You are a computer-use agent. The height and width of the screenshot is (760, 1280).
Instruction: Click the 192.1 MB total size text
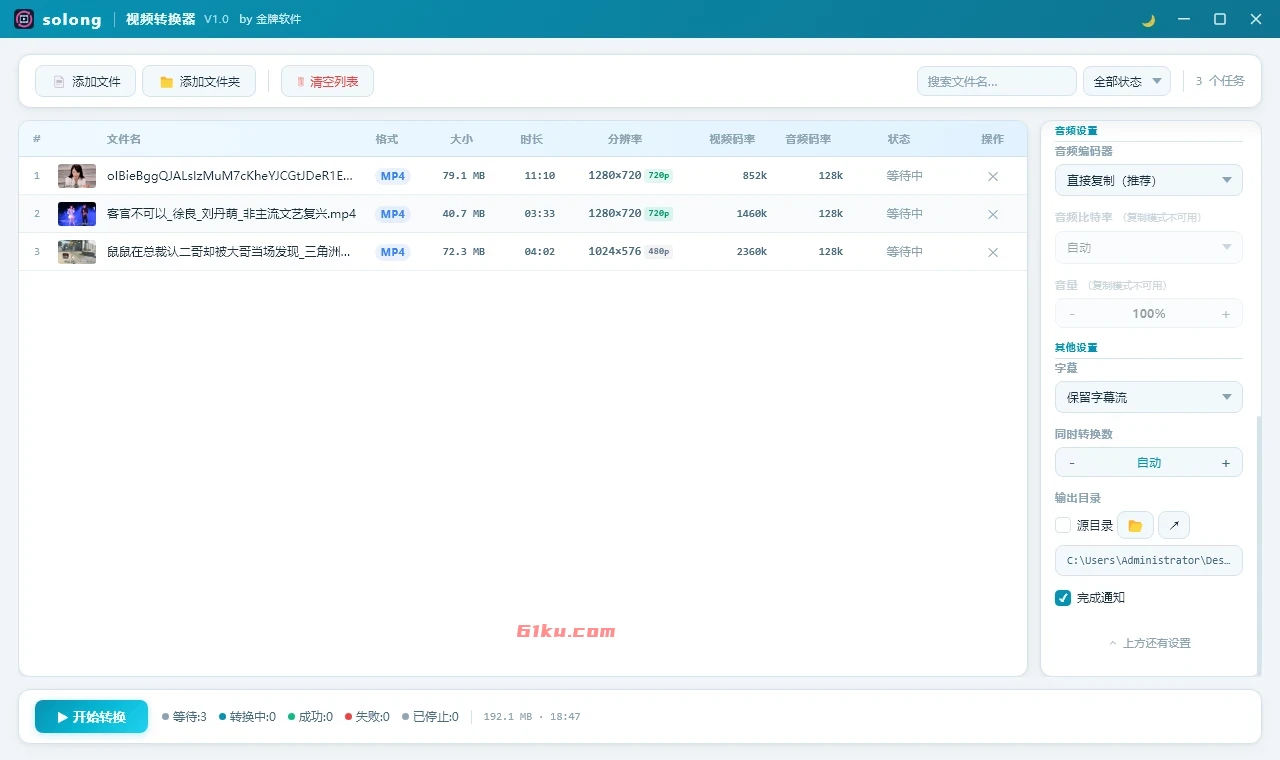[x=508, y=717]
